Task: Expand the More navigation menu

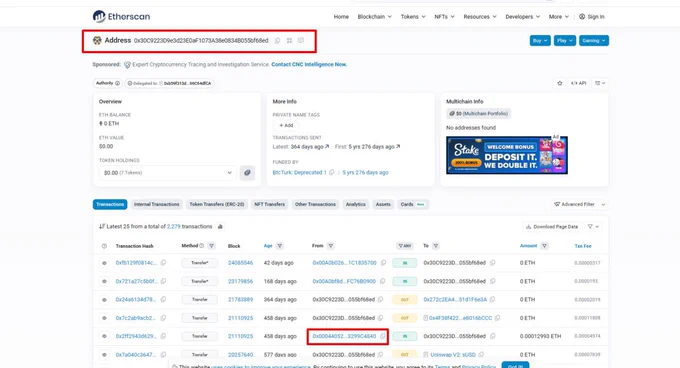Action: point(559,16)
